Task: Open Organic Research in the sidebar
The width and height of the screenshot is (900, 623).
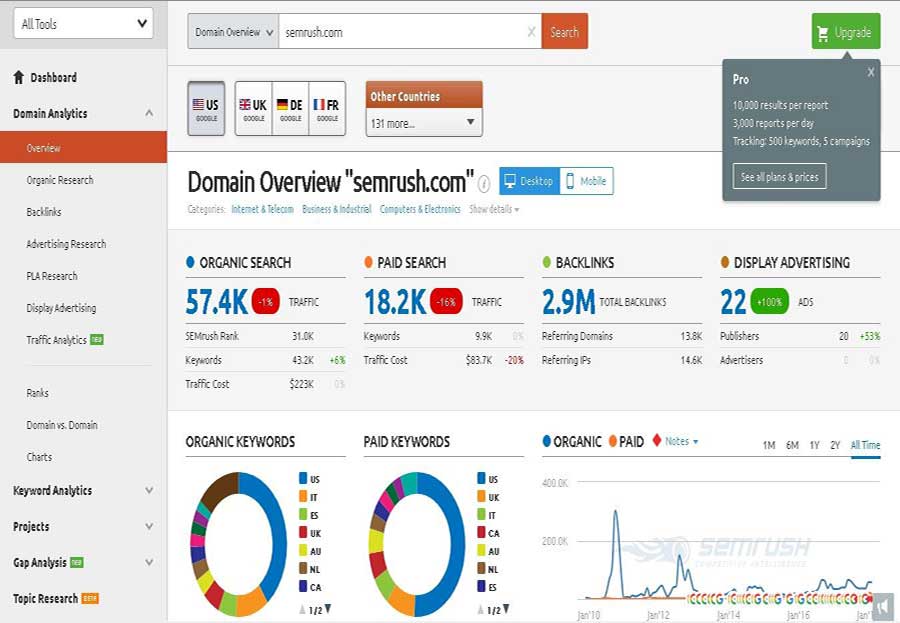Action: pyautogui.click(x=60, y=180)
